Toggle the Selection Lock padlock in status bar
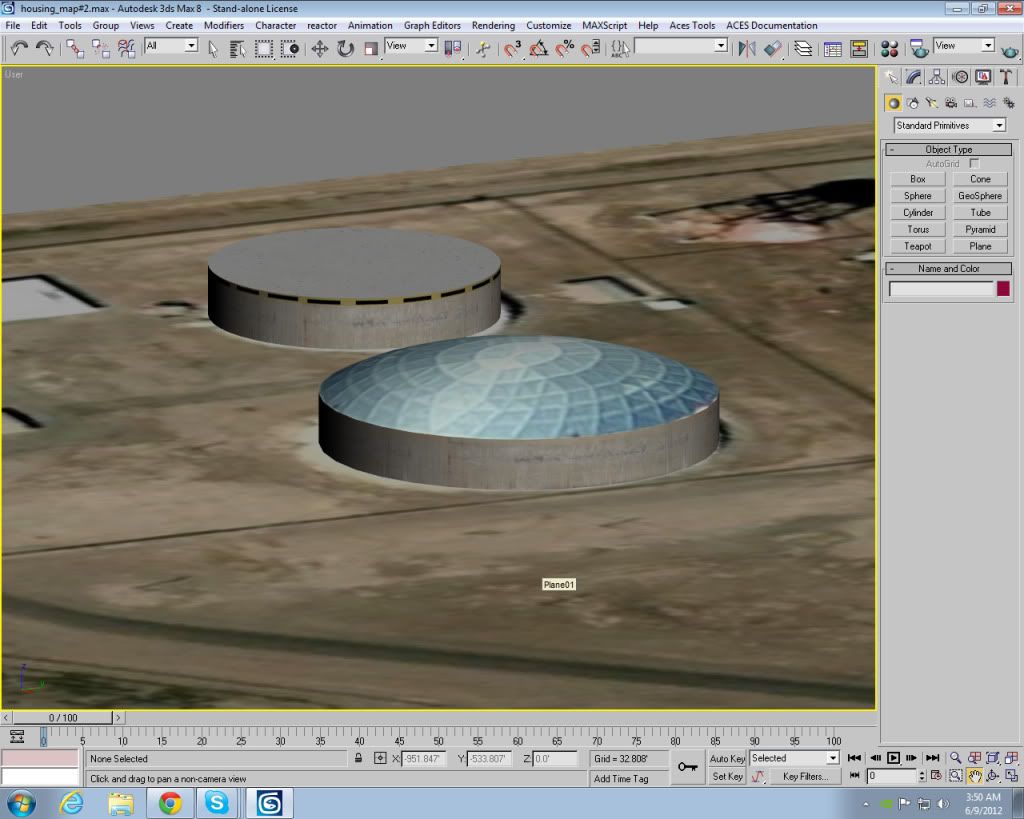The image size is (1024, 819). tap(358, 759)
